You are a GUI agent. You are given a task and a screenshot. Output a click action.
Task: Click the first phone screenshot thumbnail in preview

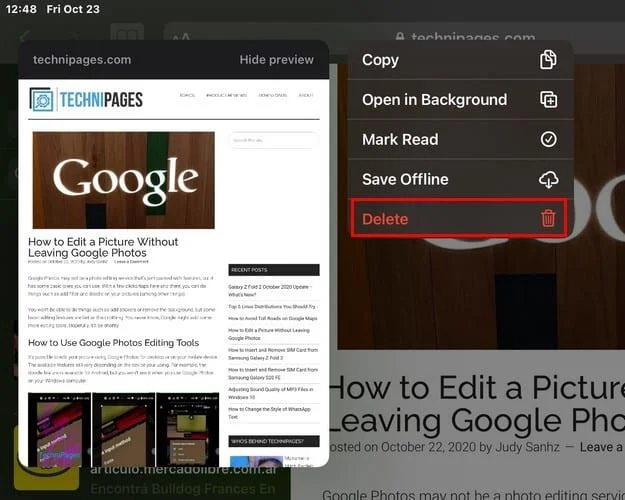59,429
